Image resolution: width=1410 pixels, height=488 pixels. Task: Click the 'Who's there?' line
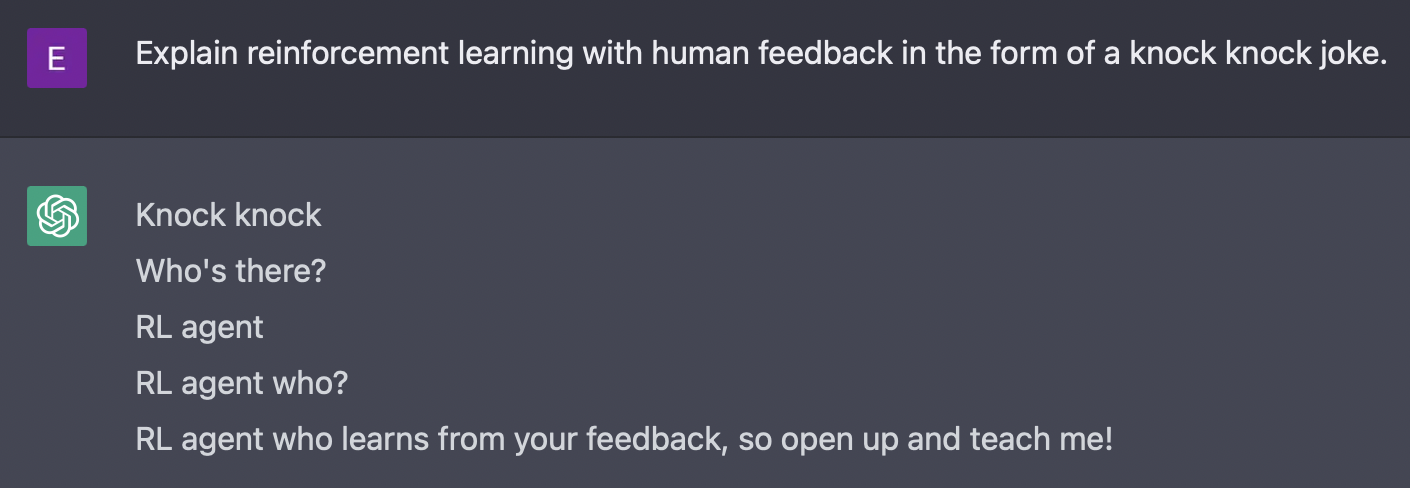point(230,271)
